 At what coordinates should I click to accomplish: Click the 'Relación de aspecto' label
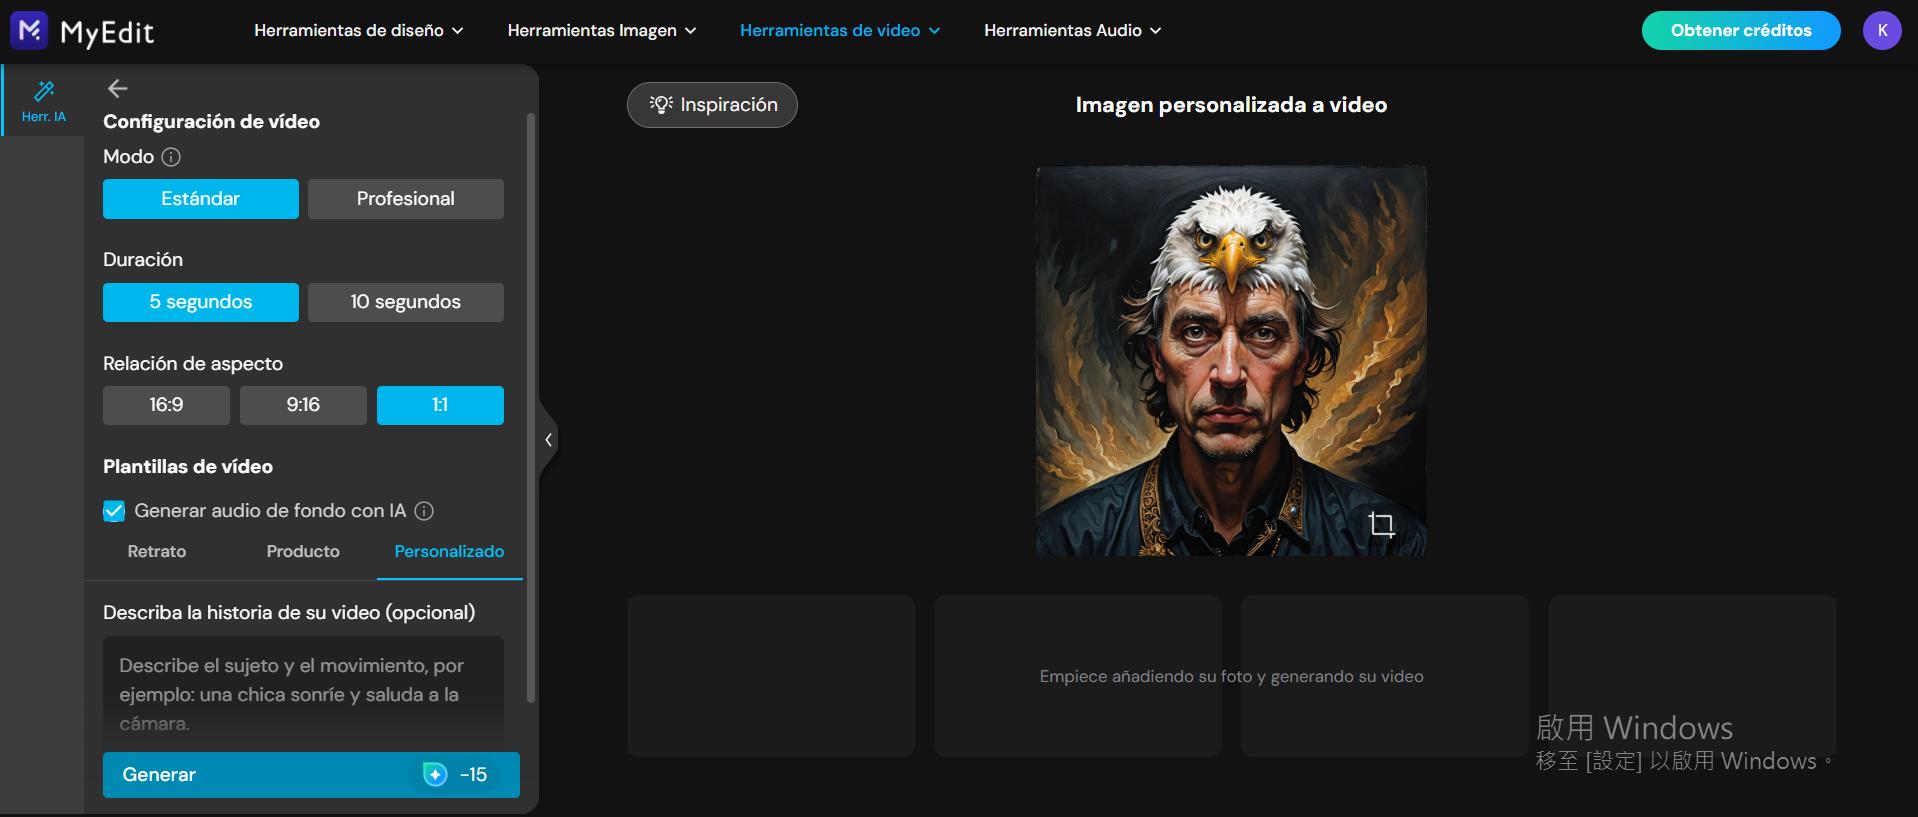(x=193, y=364)
